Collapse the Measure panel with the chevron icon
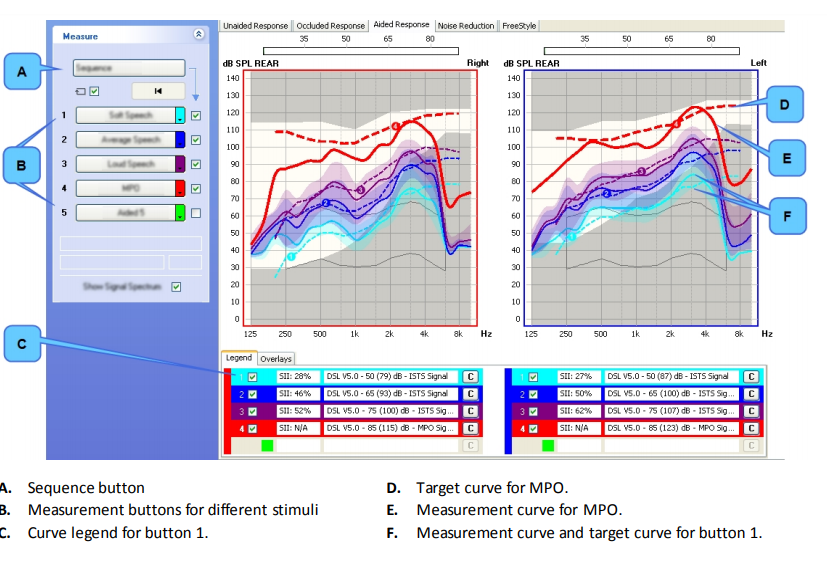The image size is (827, 564). point(199,34)
